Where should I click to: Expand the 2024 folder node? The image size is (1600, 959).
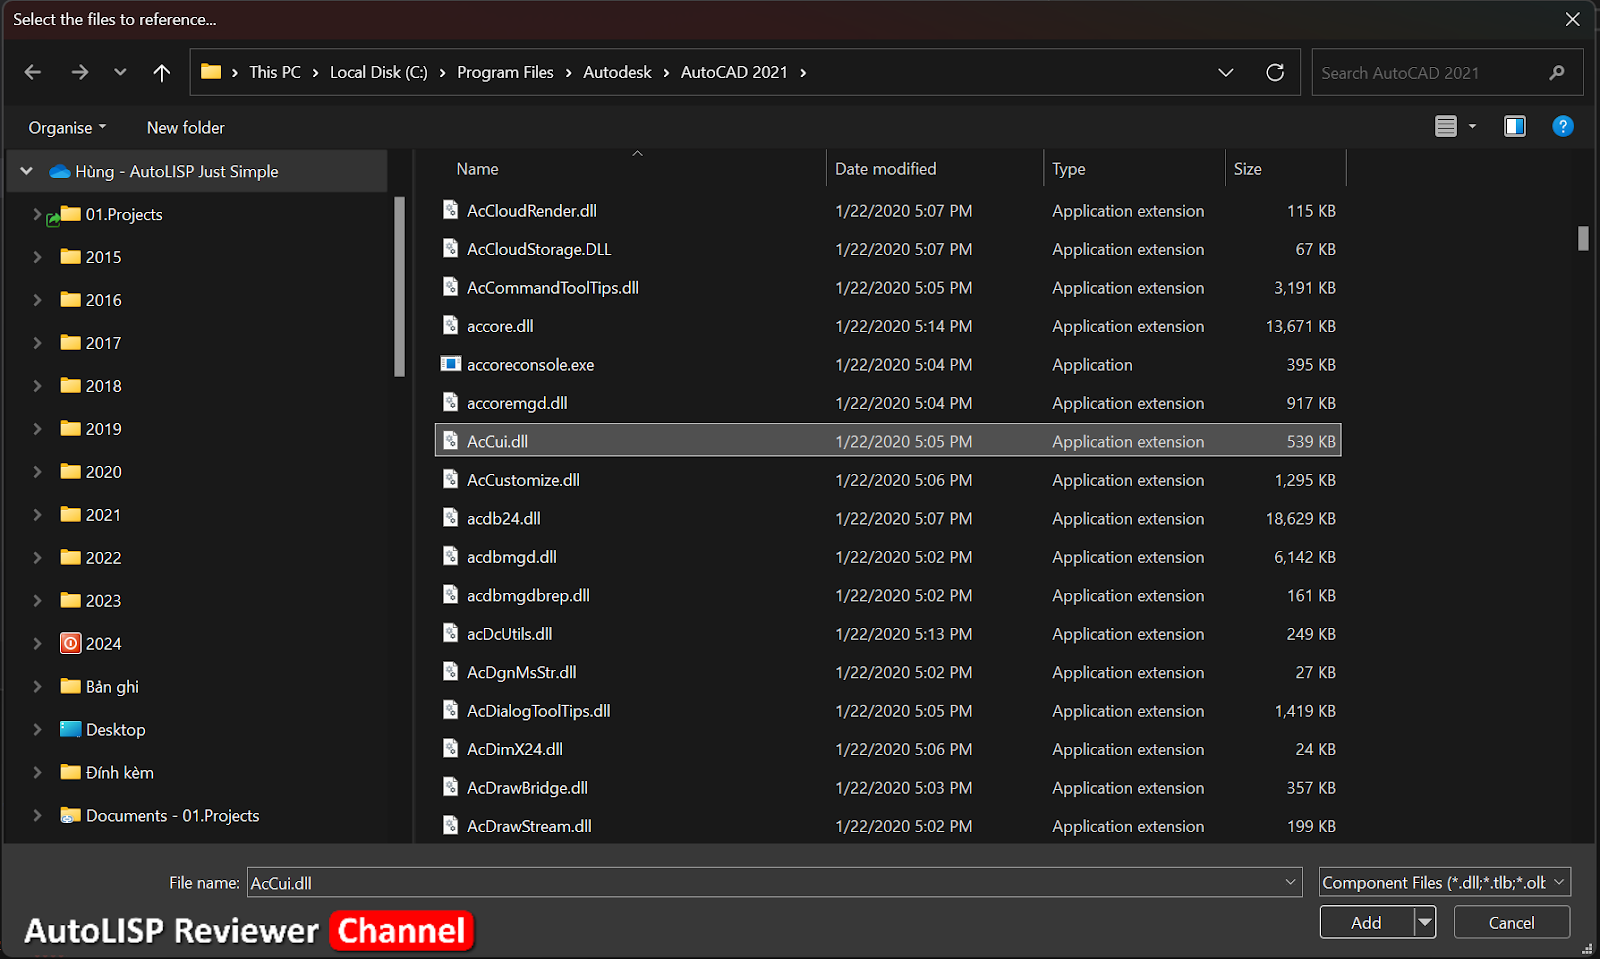pyautogui.click(x=37, y=644)
